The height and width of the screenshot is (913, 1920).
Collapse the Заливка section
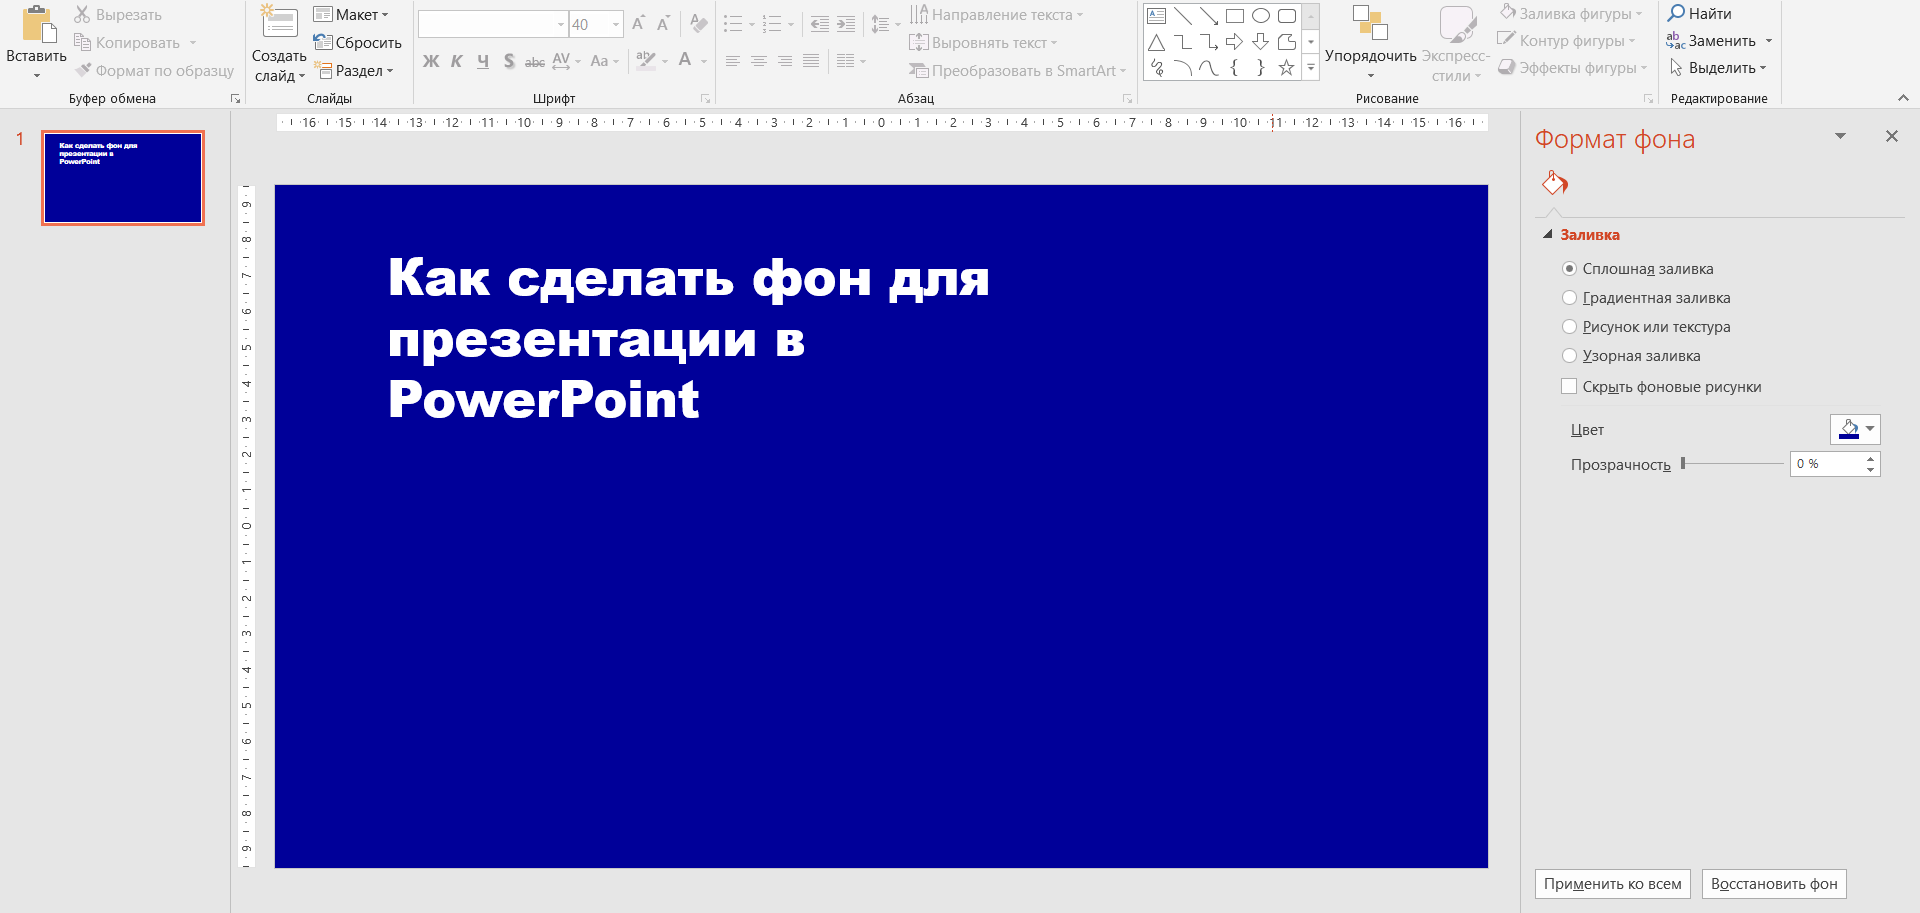[x=1548, y=234]
